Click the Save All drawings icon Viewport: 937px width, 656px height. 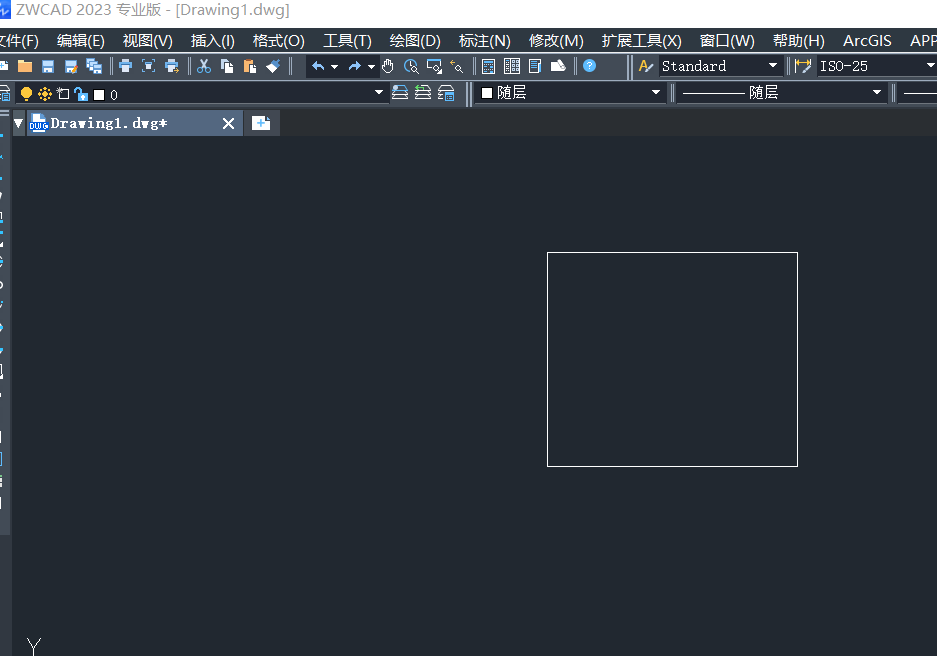coord(94,66)
